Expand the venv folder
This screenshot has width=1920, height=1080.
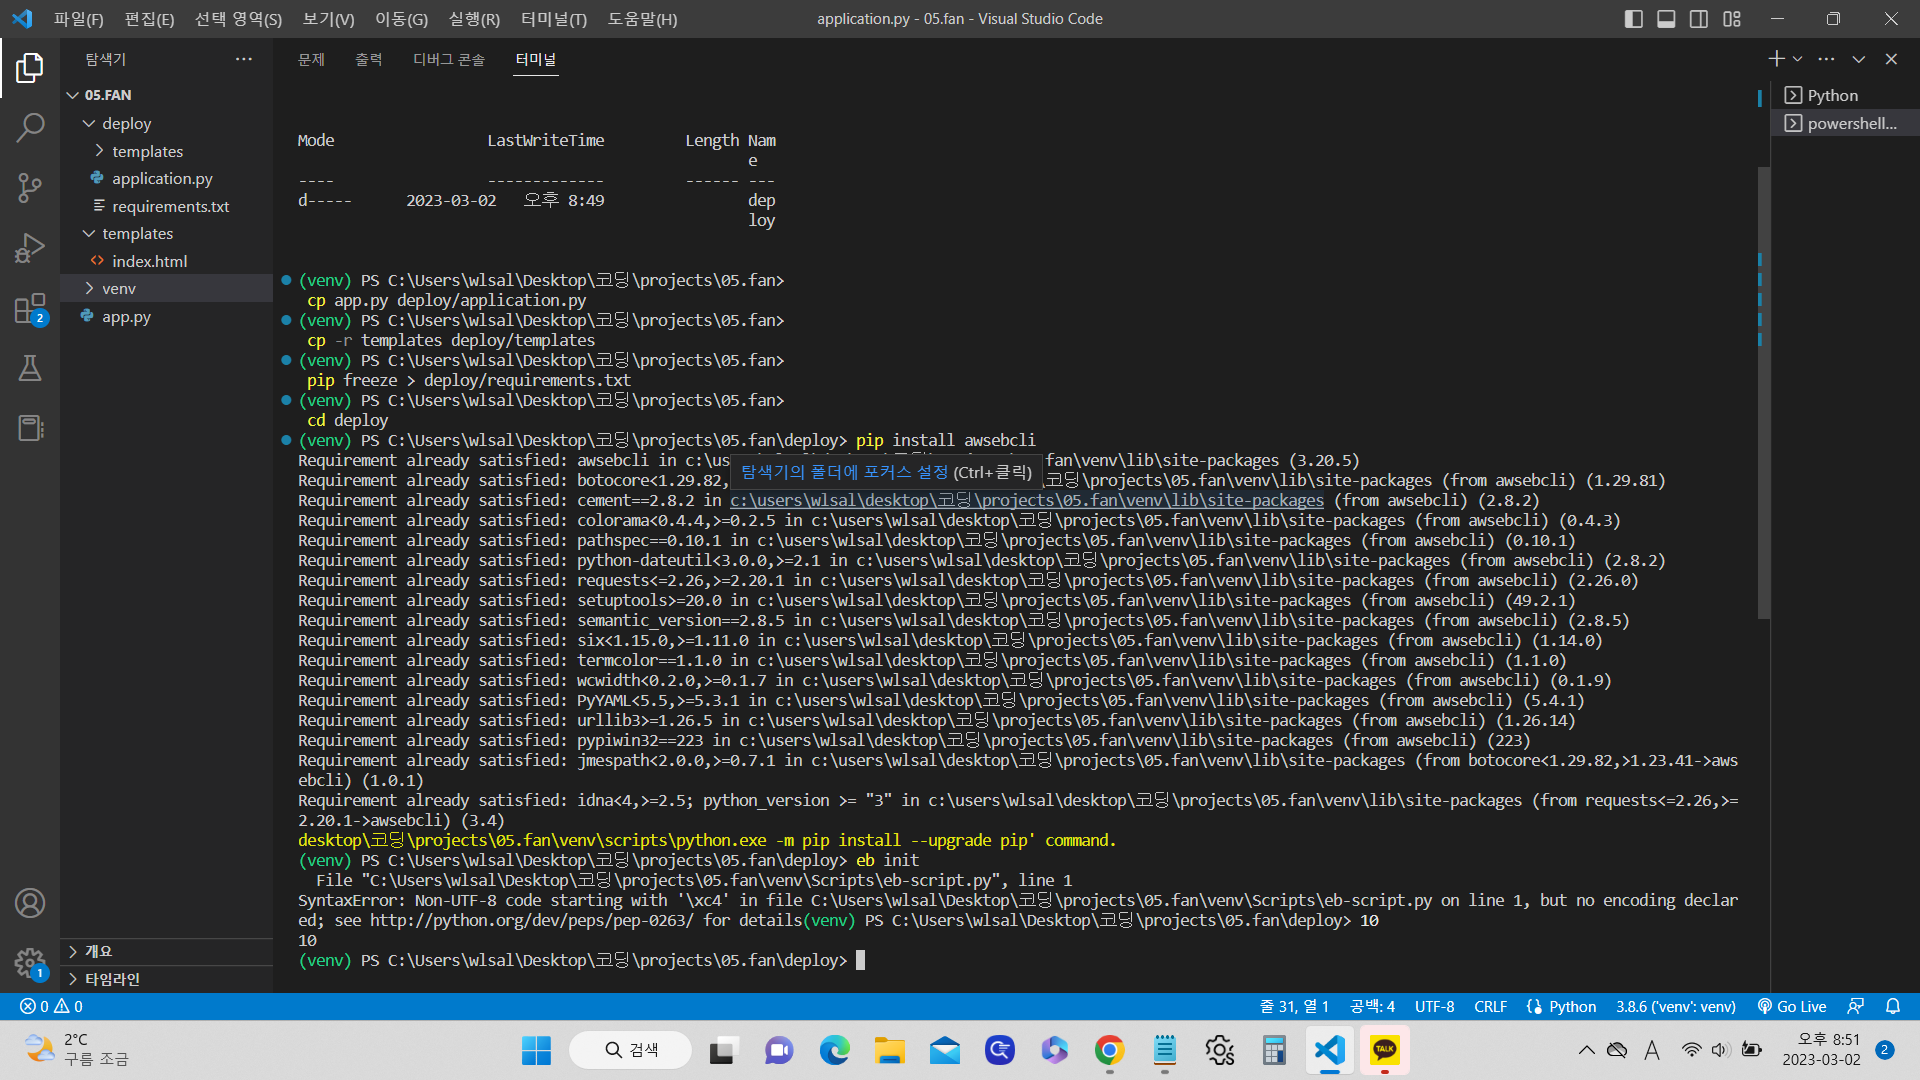tap(166, 288)
